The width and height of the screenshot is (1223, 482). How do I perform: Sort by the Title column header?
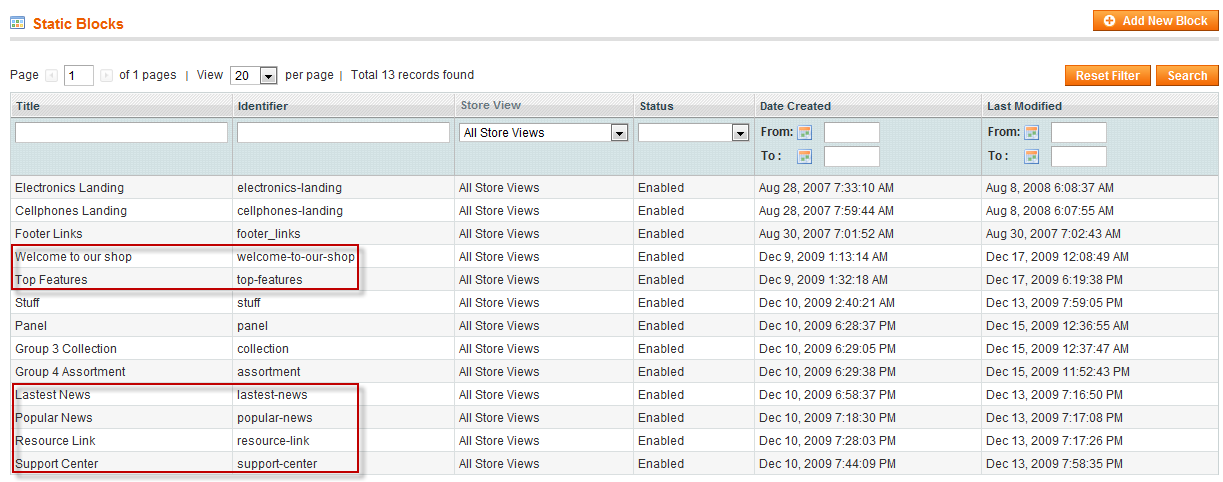[27, 106]
